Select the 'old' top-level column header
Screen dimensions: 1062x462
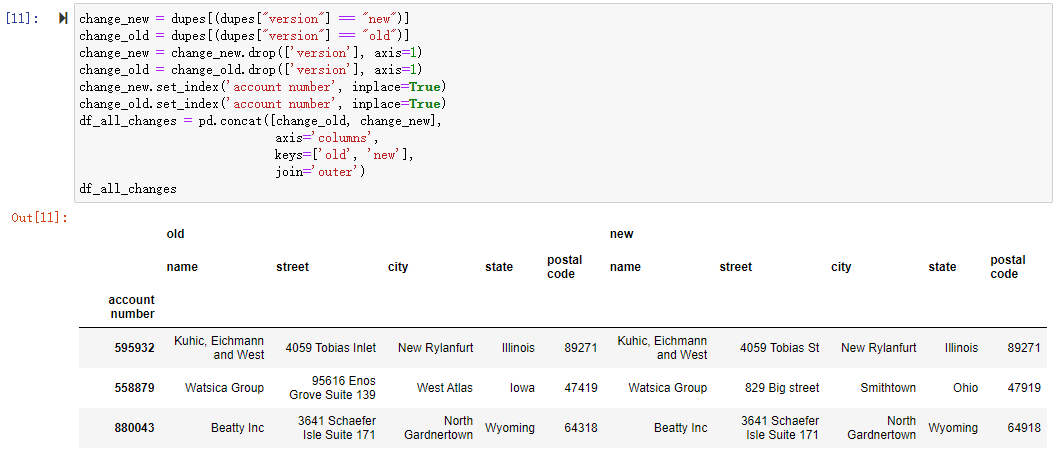(x=175, y=234)
